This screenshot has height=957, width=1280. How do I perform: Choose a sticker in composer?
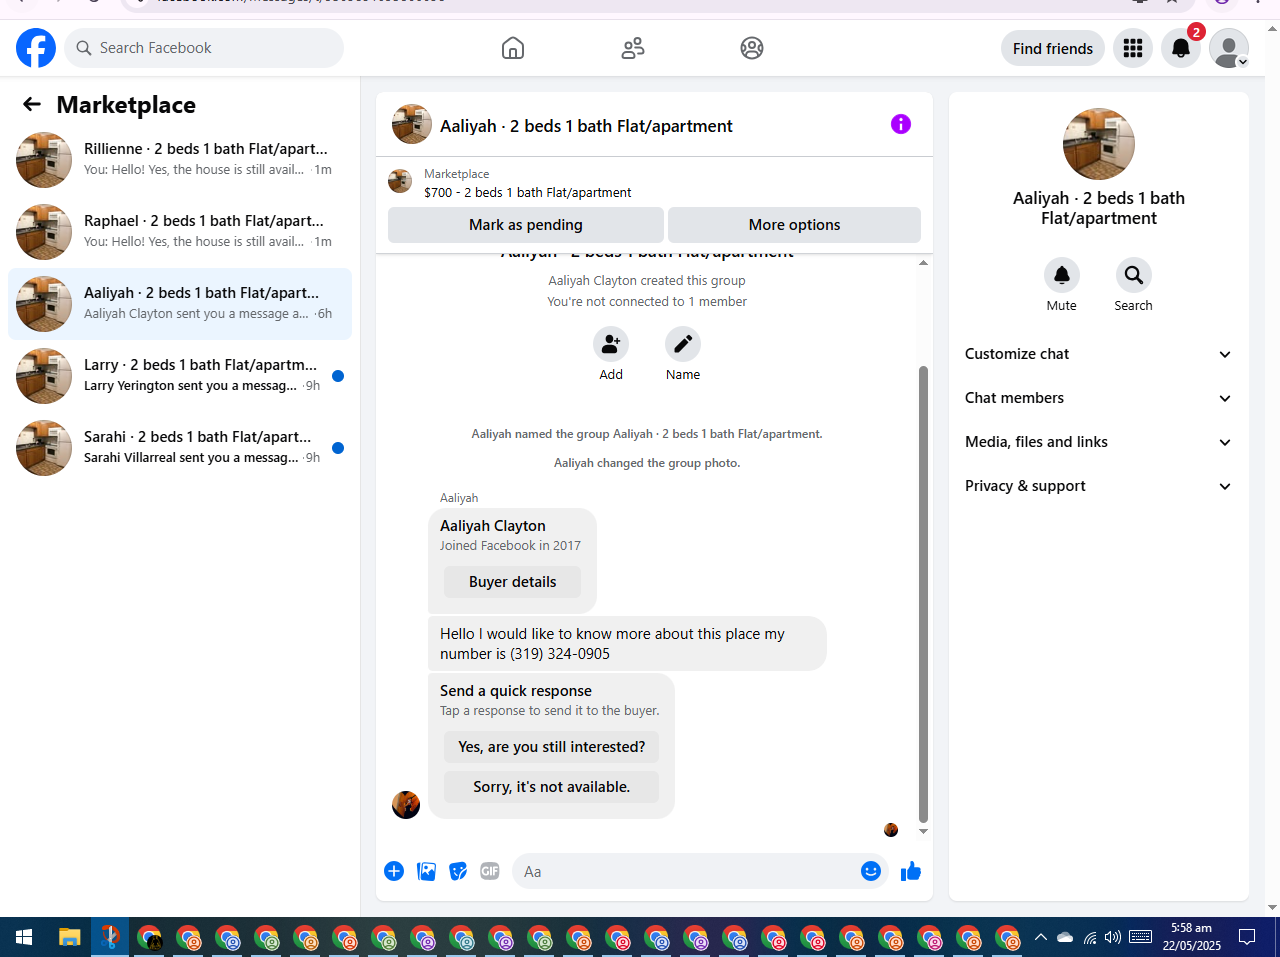point(458,871)
